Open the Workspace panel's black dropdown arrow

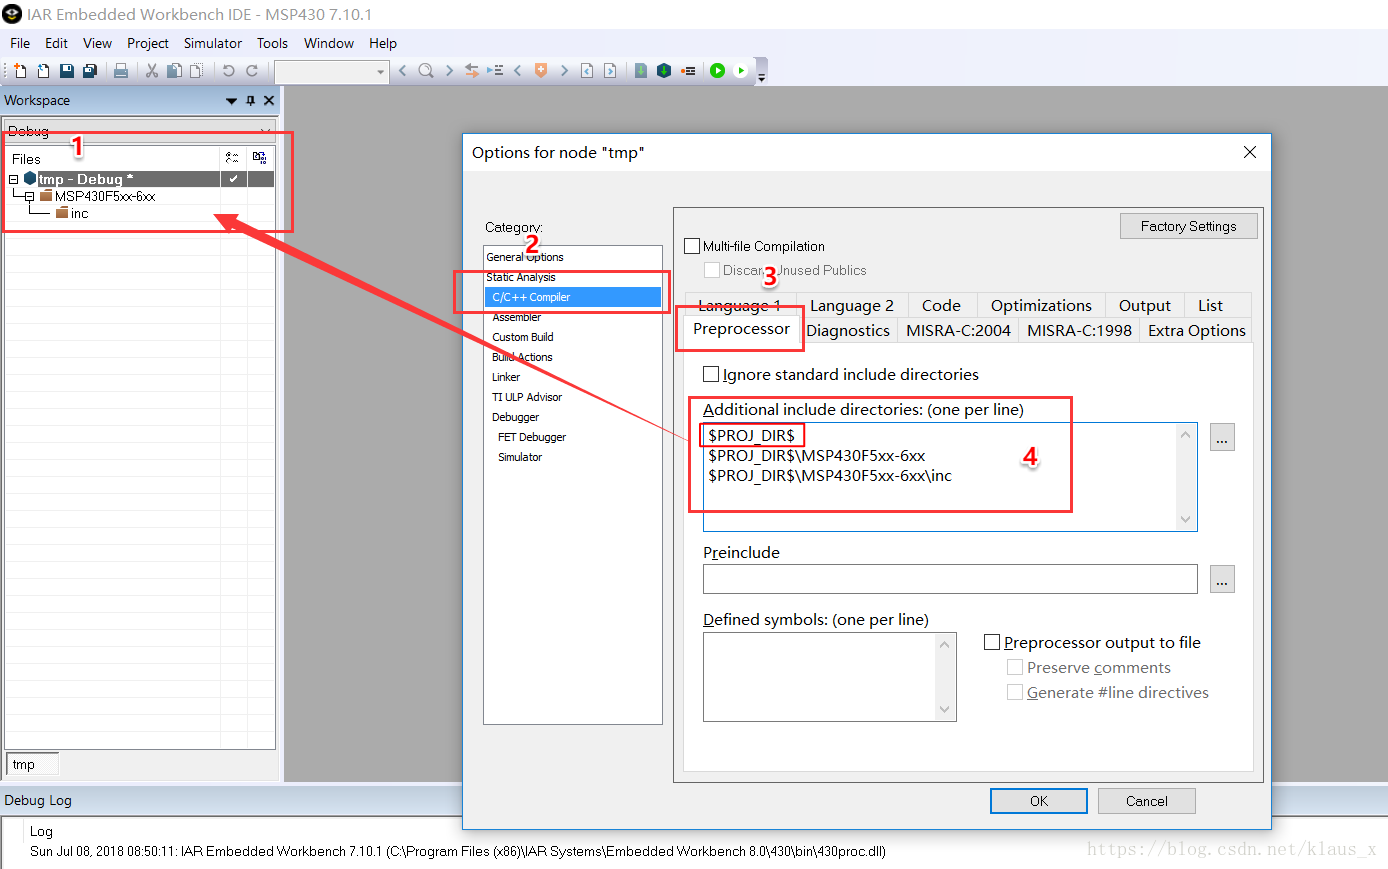pyautogui.click(x=232, y=101)
